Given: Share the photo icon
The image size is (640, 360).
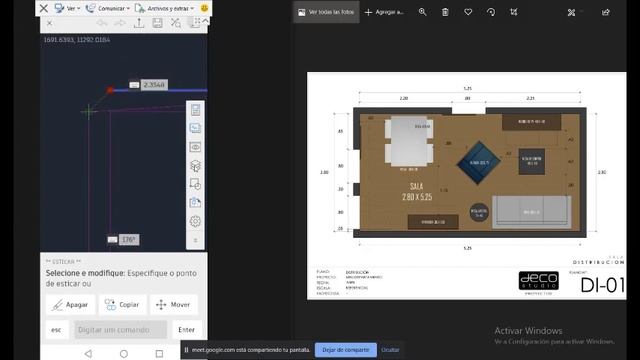Looking at the screenshot, I should click(606, 12).
